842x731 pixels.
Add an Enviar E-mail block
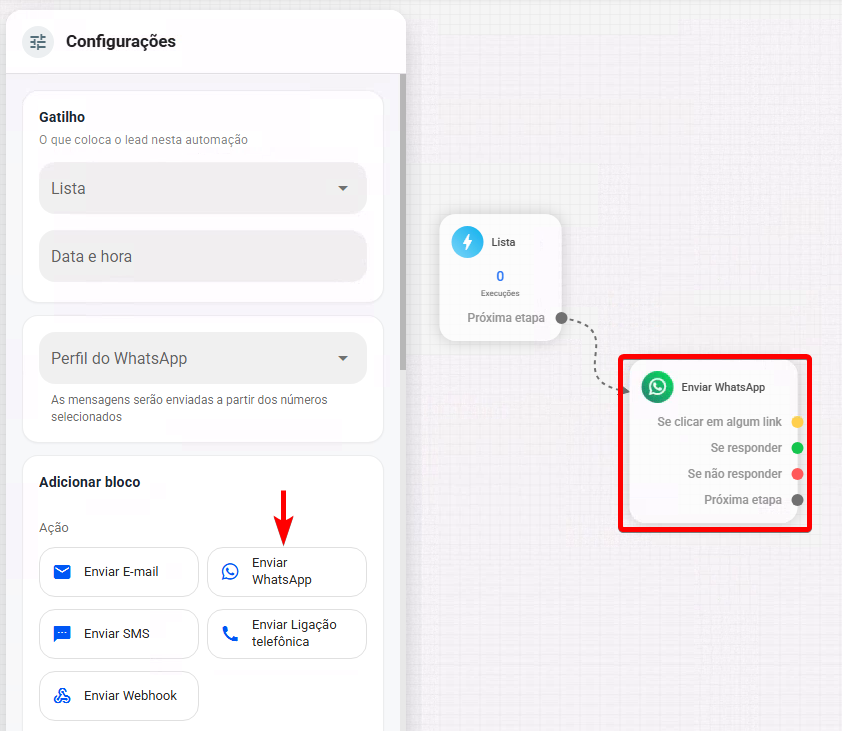pyautogui.click(x=119, y=572)
